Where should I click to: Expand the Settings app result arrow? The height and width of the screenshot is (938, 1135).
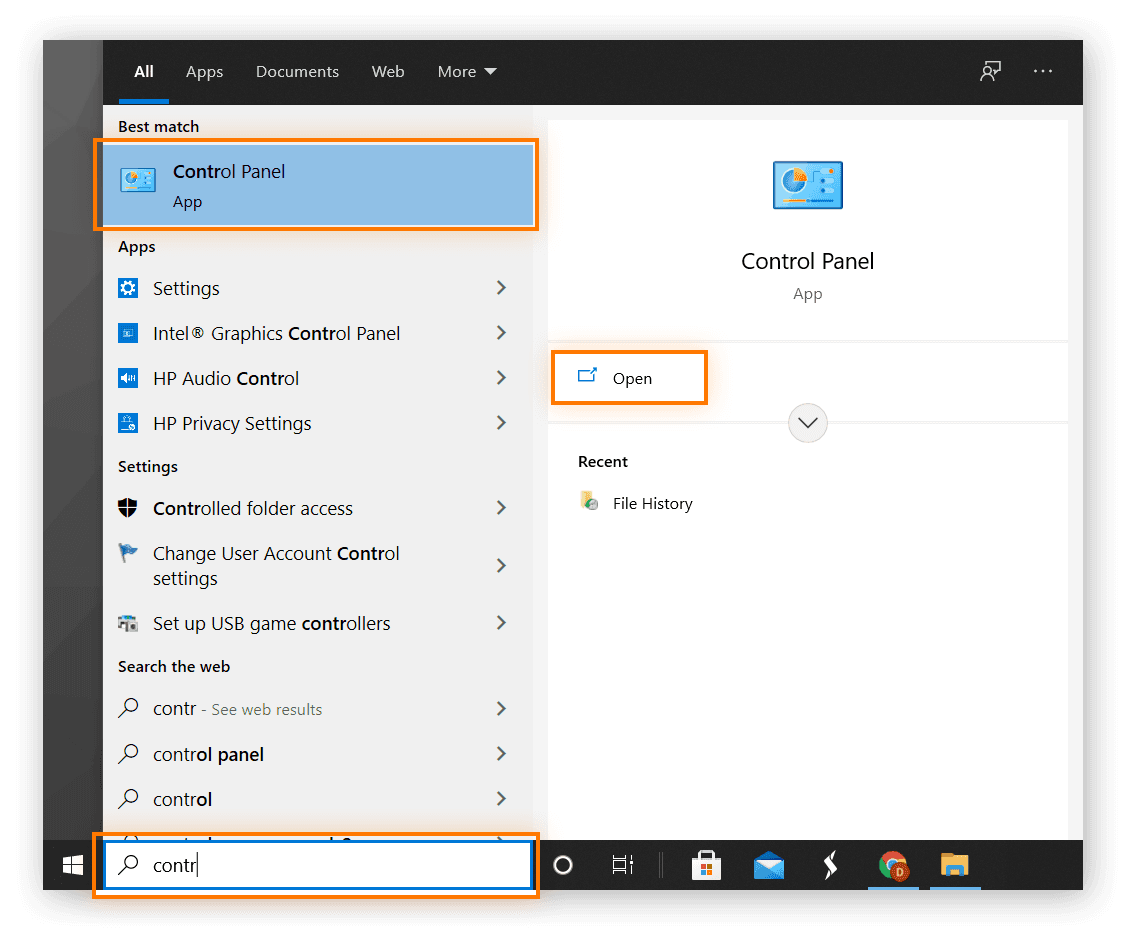point(501,288)
